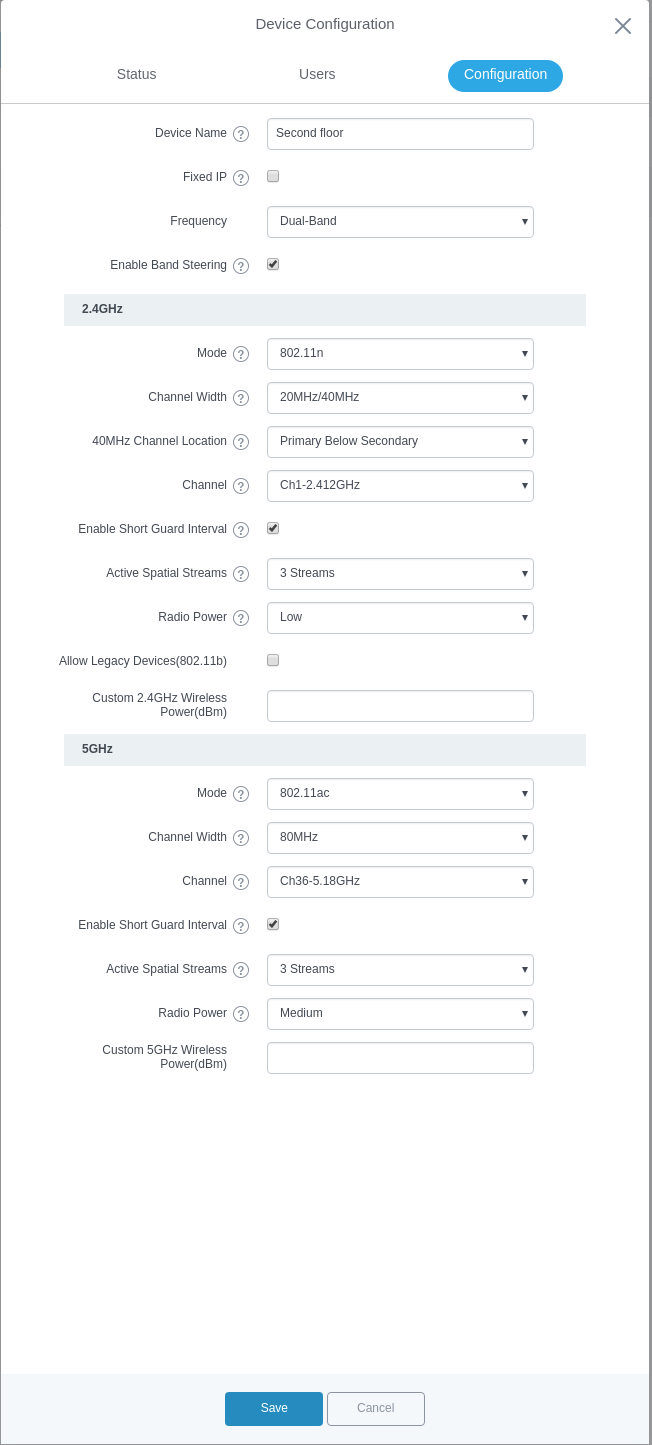Click help icon for 40MHz Channel Location
Screen dimensions: 652x1445
(x=241, y=442)
